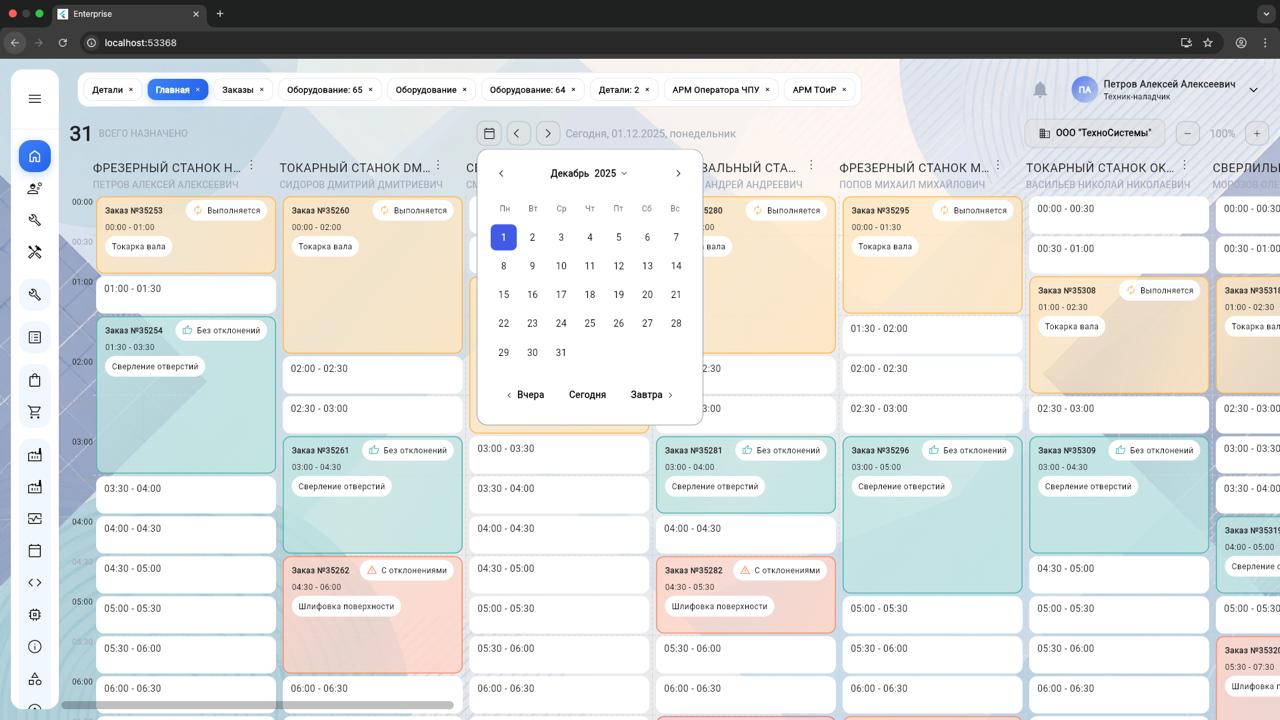Click the home icon in the sidebar
Screen dimensions: 1280x720
point(35,156)
